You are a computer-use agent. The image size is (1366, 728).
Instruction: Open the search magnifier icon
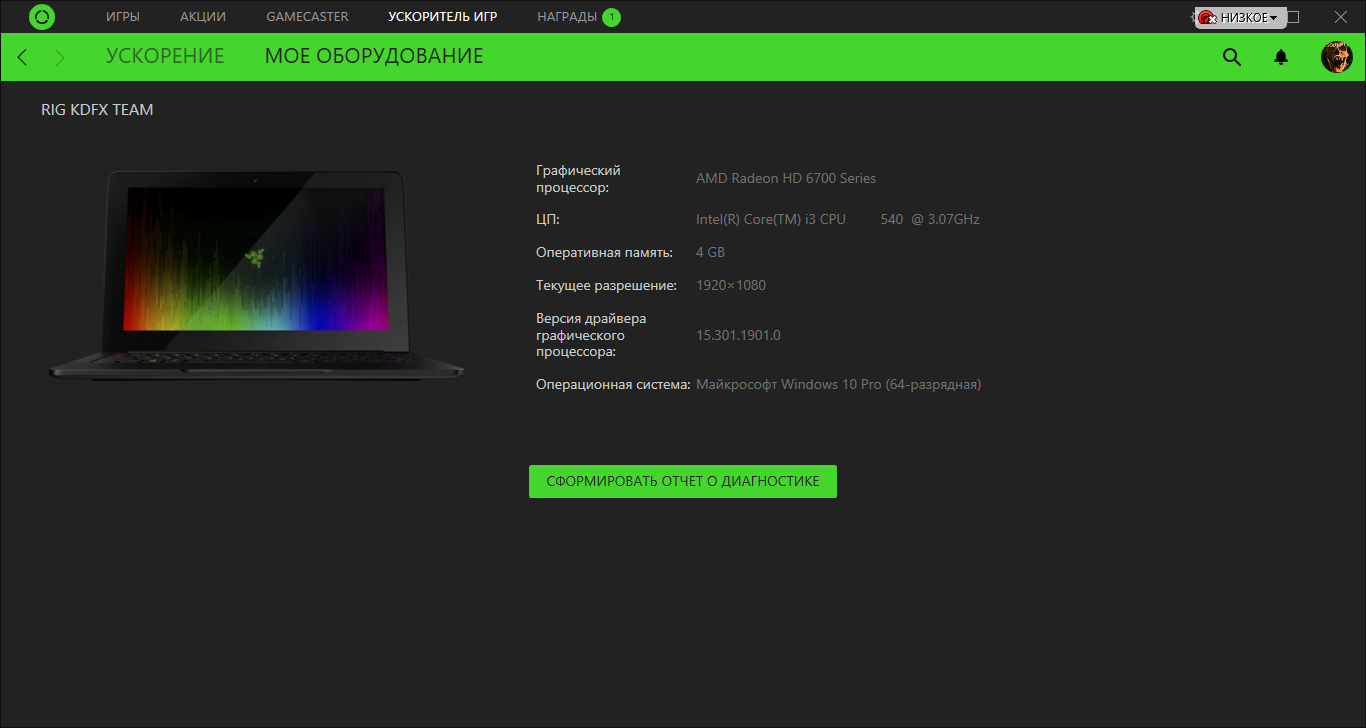pyautogui.click(x=1232, y=57)
